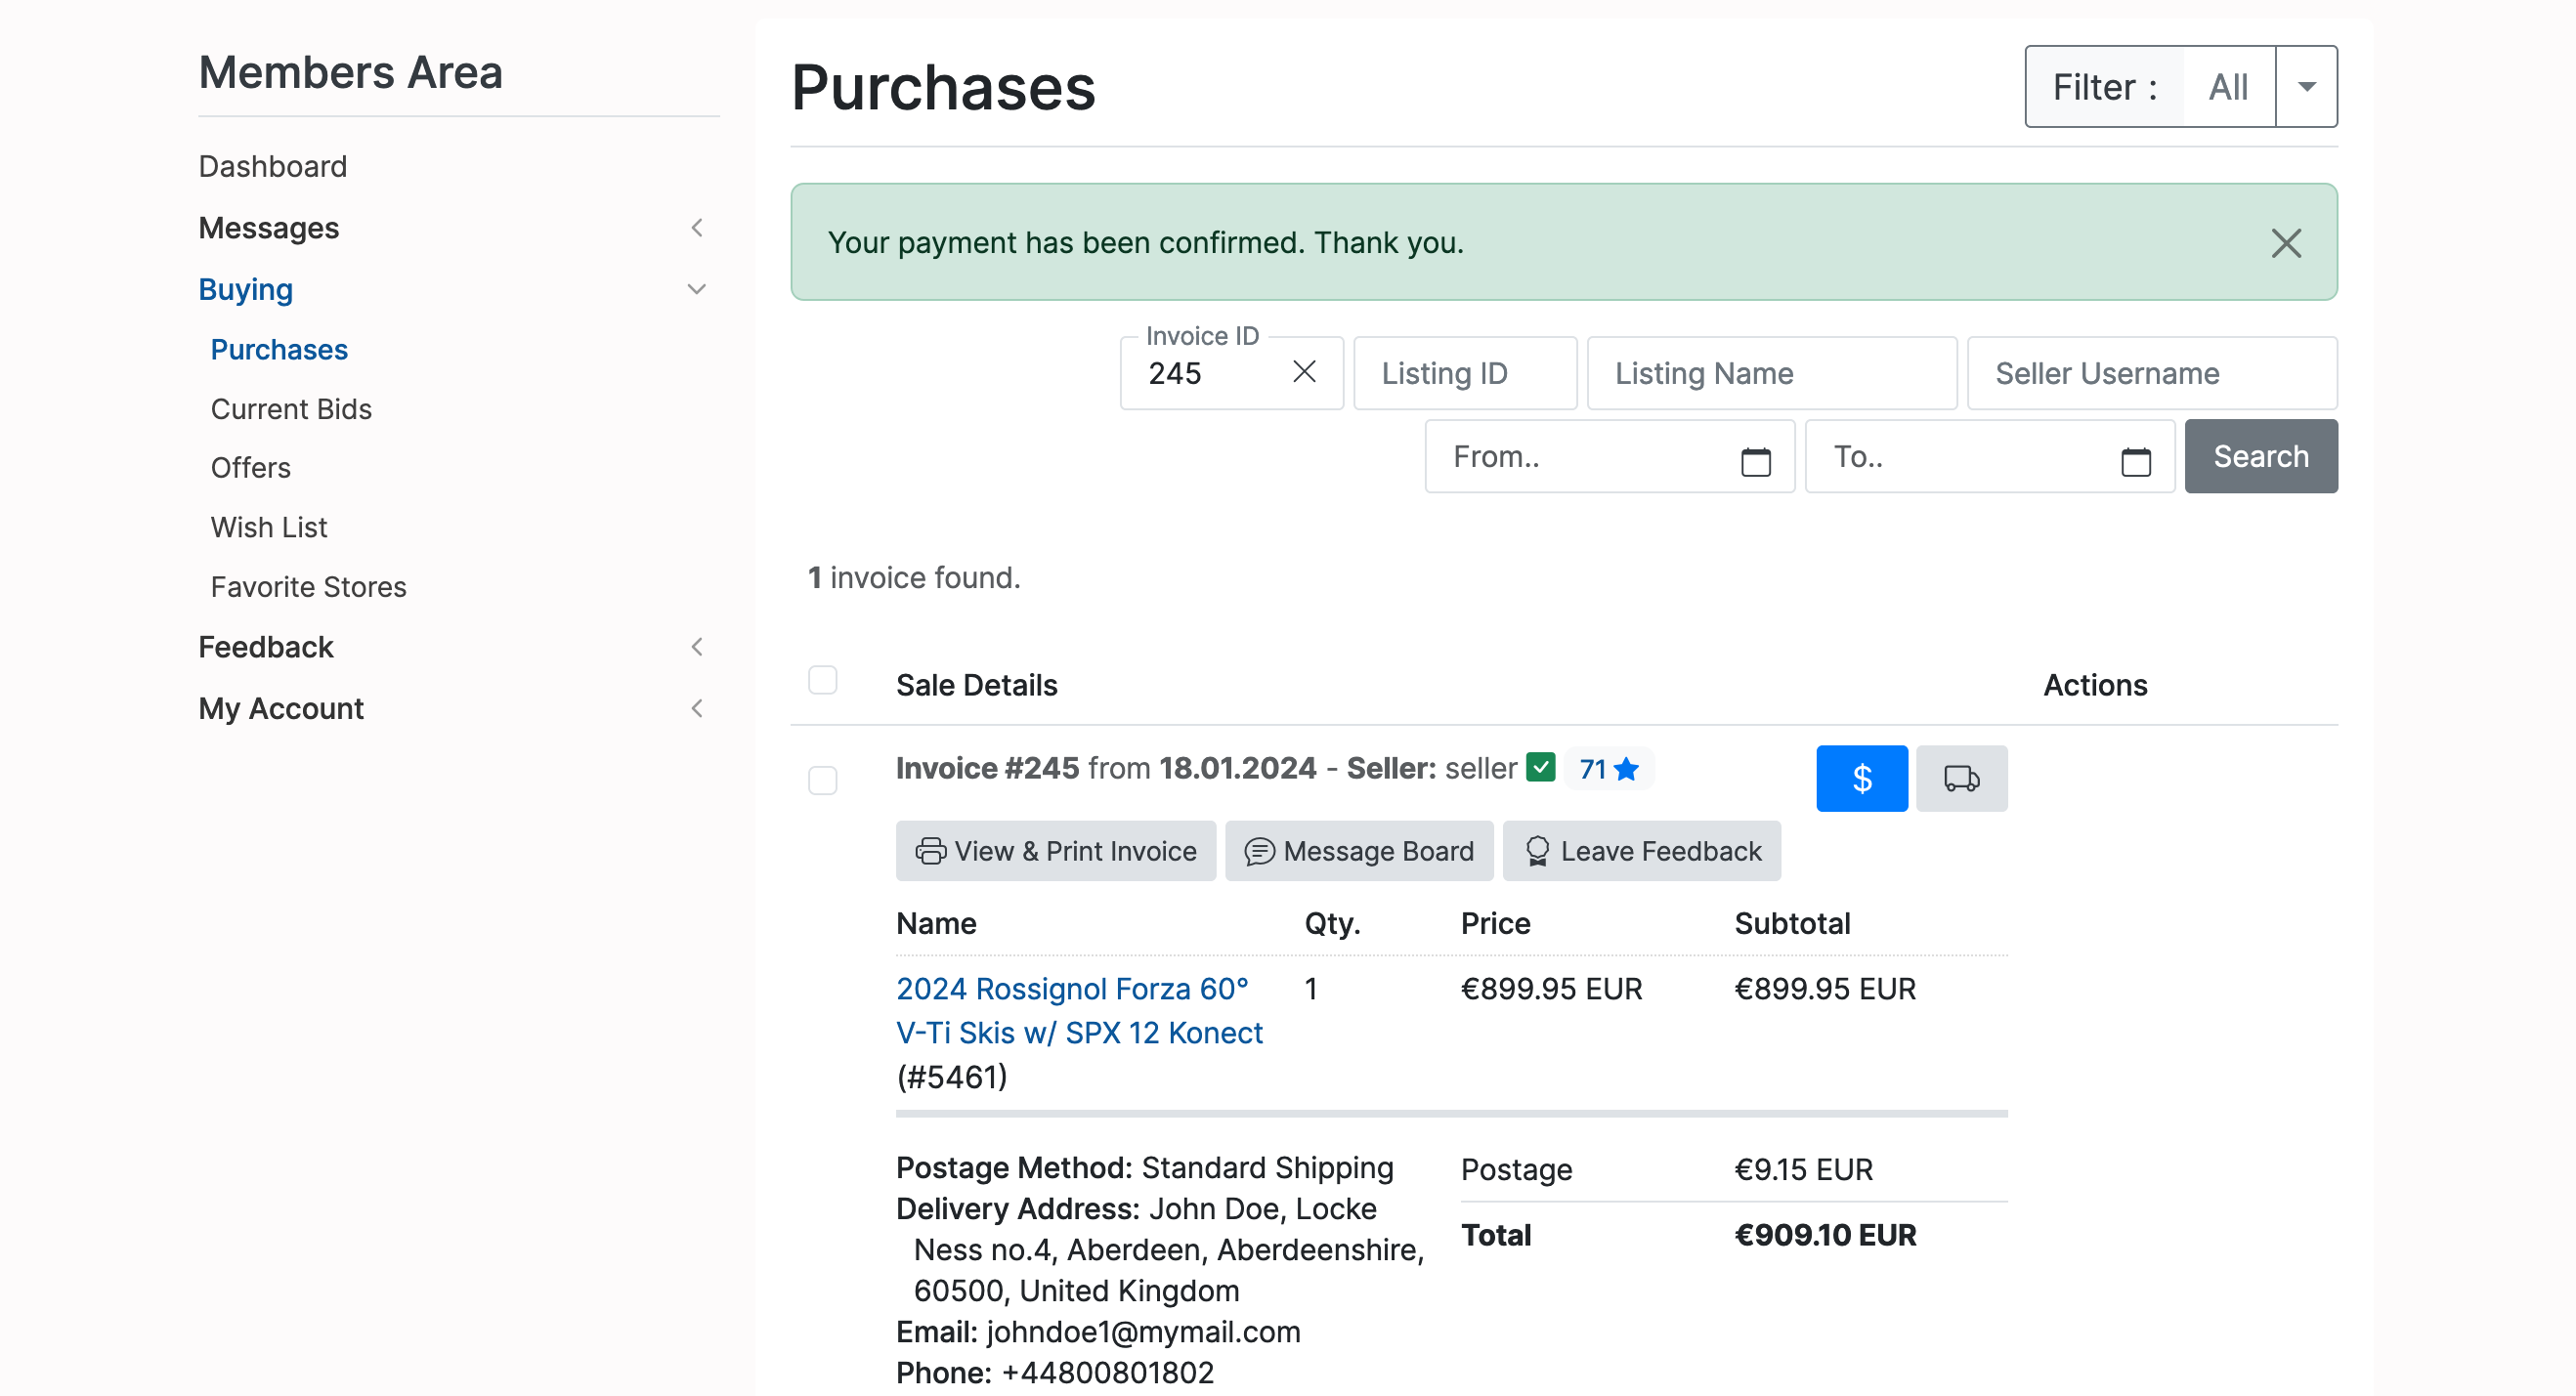
Task: Tick the Invoice #245 row checkbox
Action: pyautogui.click(x=822, y=780)
